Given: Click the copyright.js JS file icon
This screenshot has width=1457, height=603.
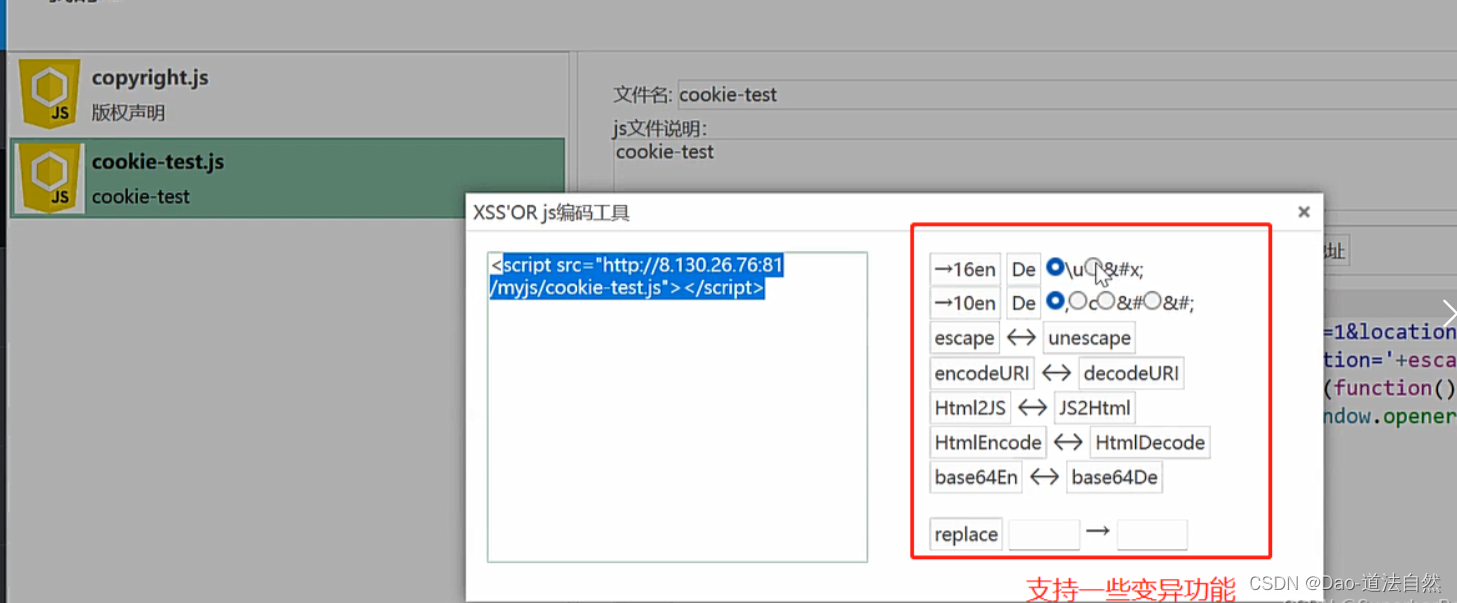Looking at the screenshot, I should tap(49, 94).
